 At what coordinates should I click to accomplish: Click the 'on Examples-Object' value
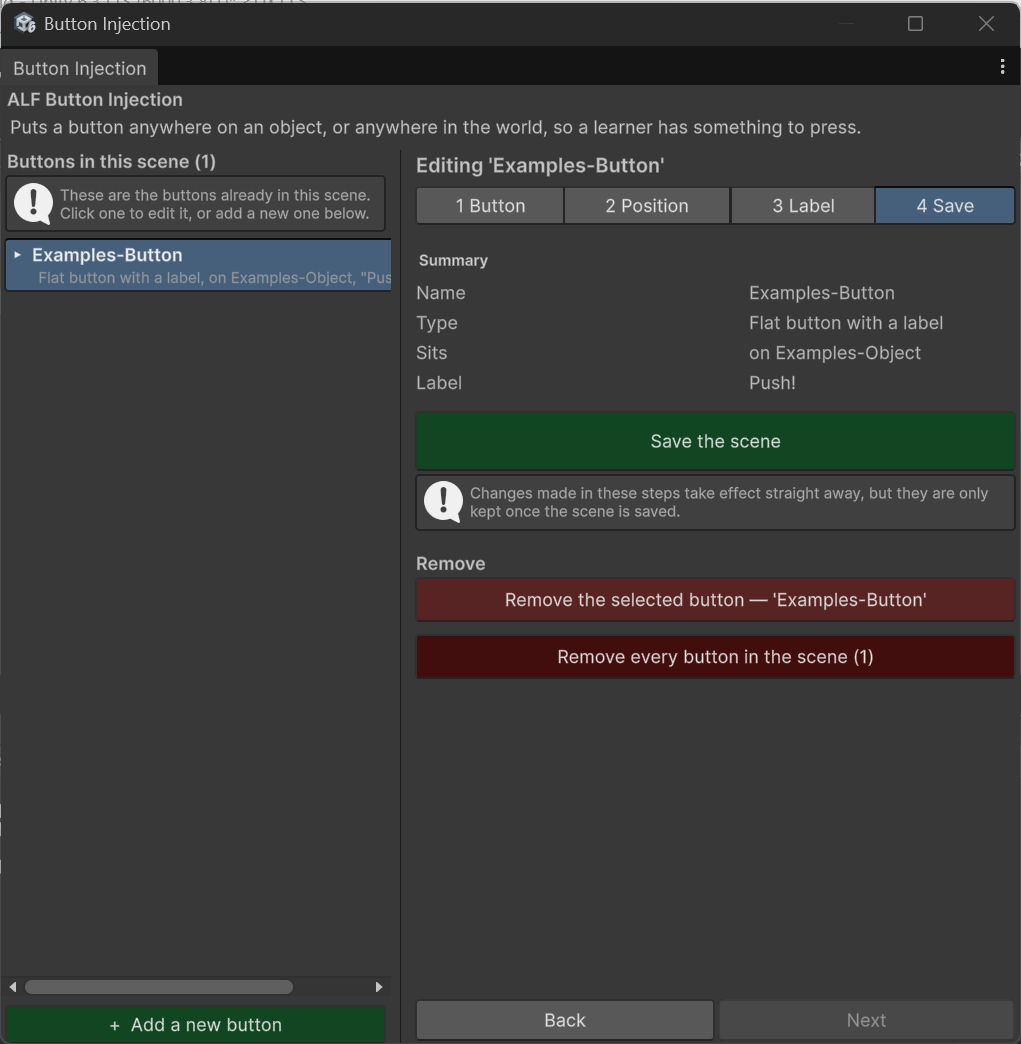(835, 353)
